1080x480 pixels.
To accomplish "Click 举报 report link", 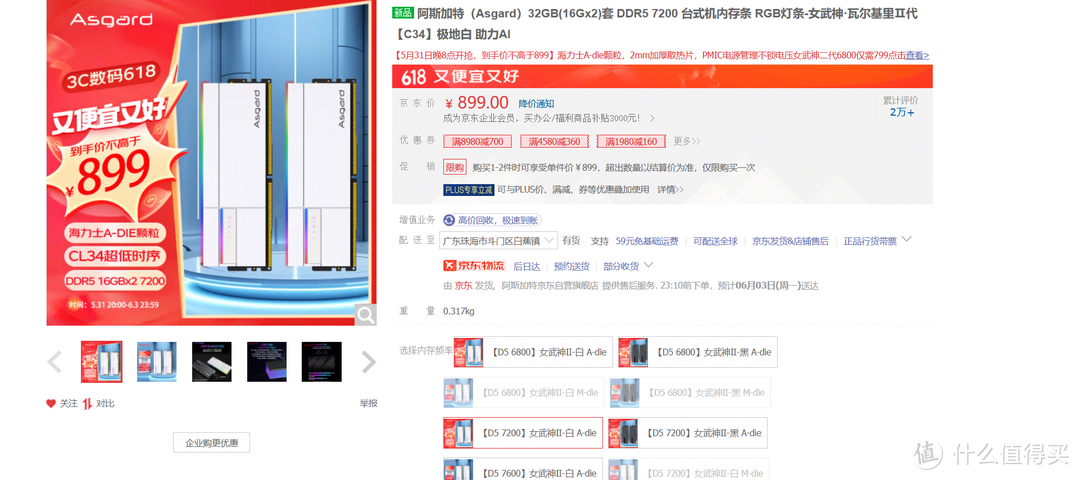I will (368, 404).
